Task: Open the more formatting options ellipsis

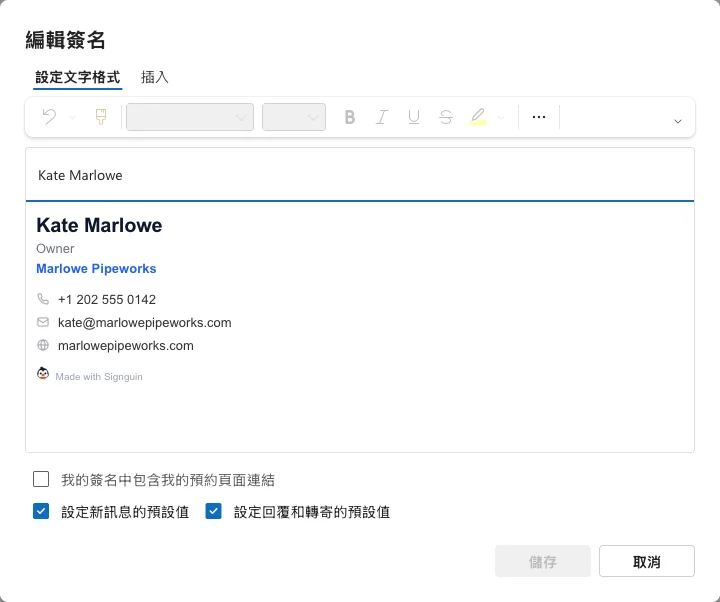Action: click(539, 117)
